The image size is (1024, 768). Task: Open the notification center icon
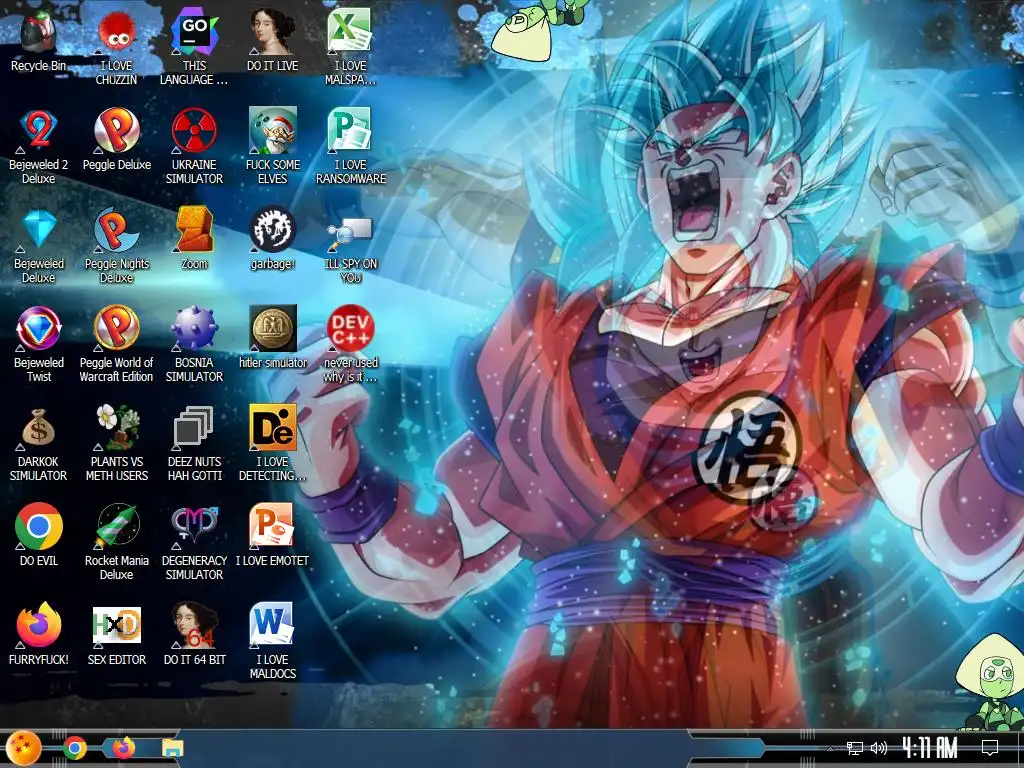pyautogui.click(x=990, y=748)
